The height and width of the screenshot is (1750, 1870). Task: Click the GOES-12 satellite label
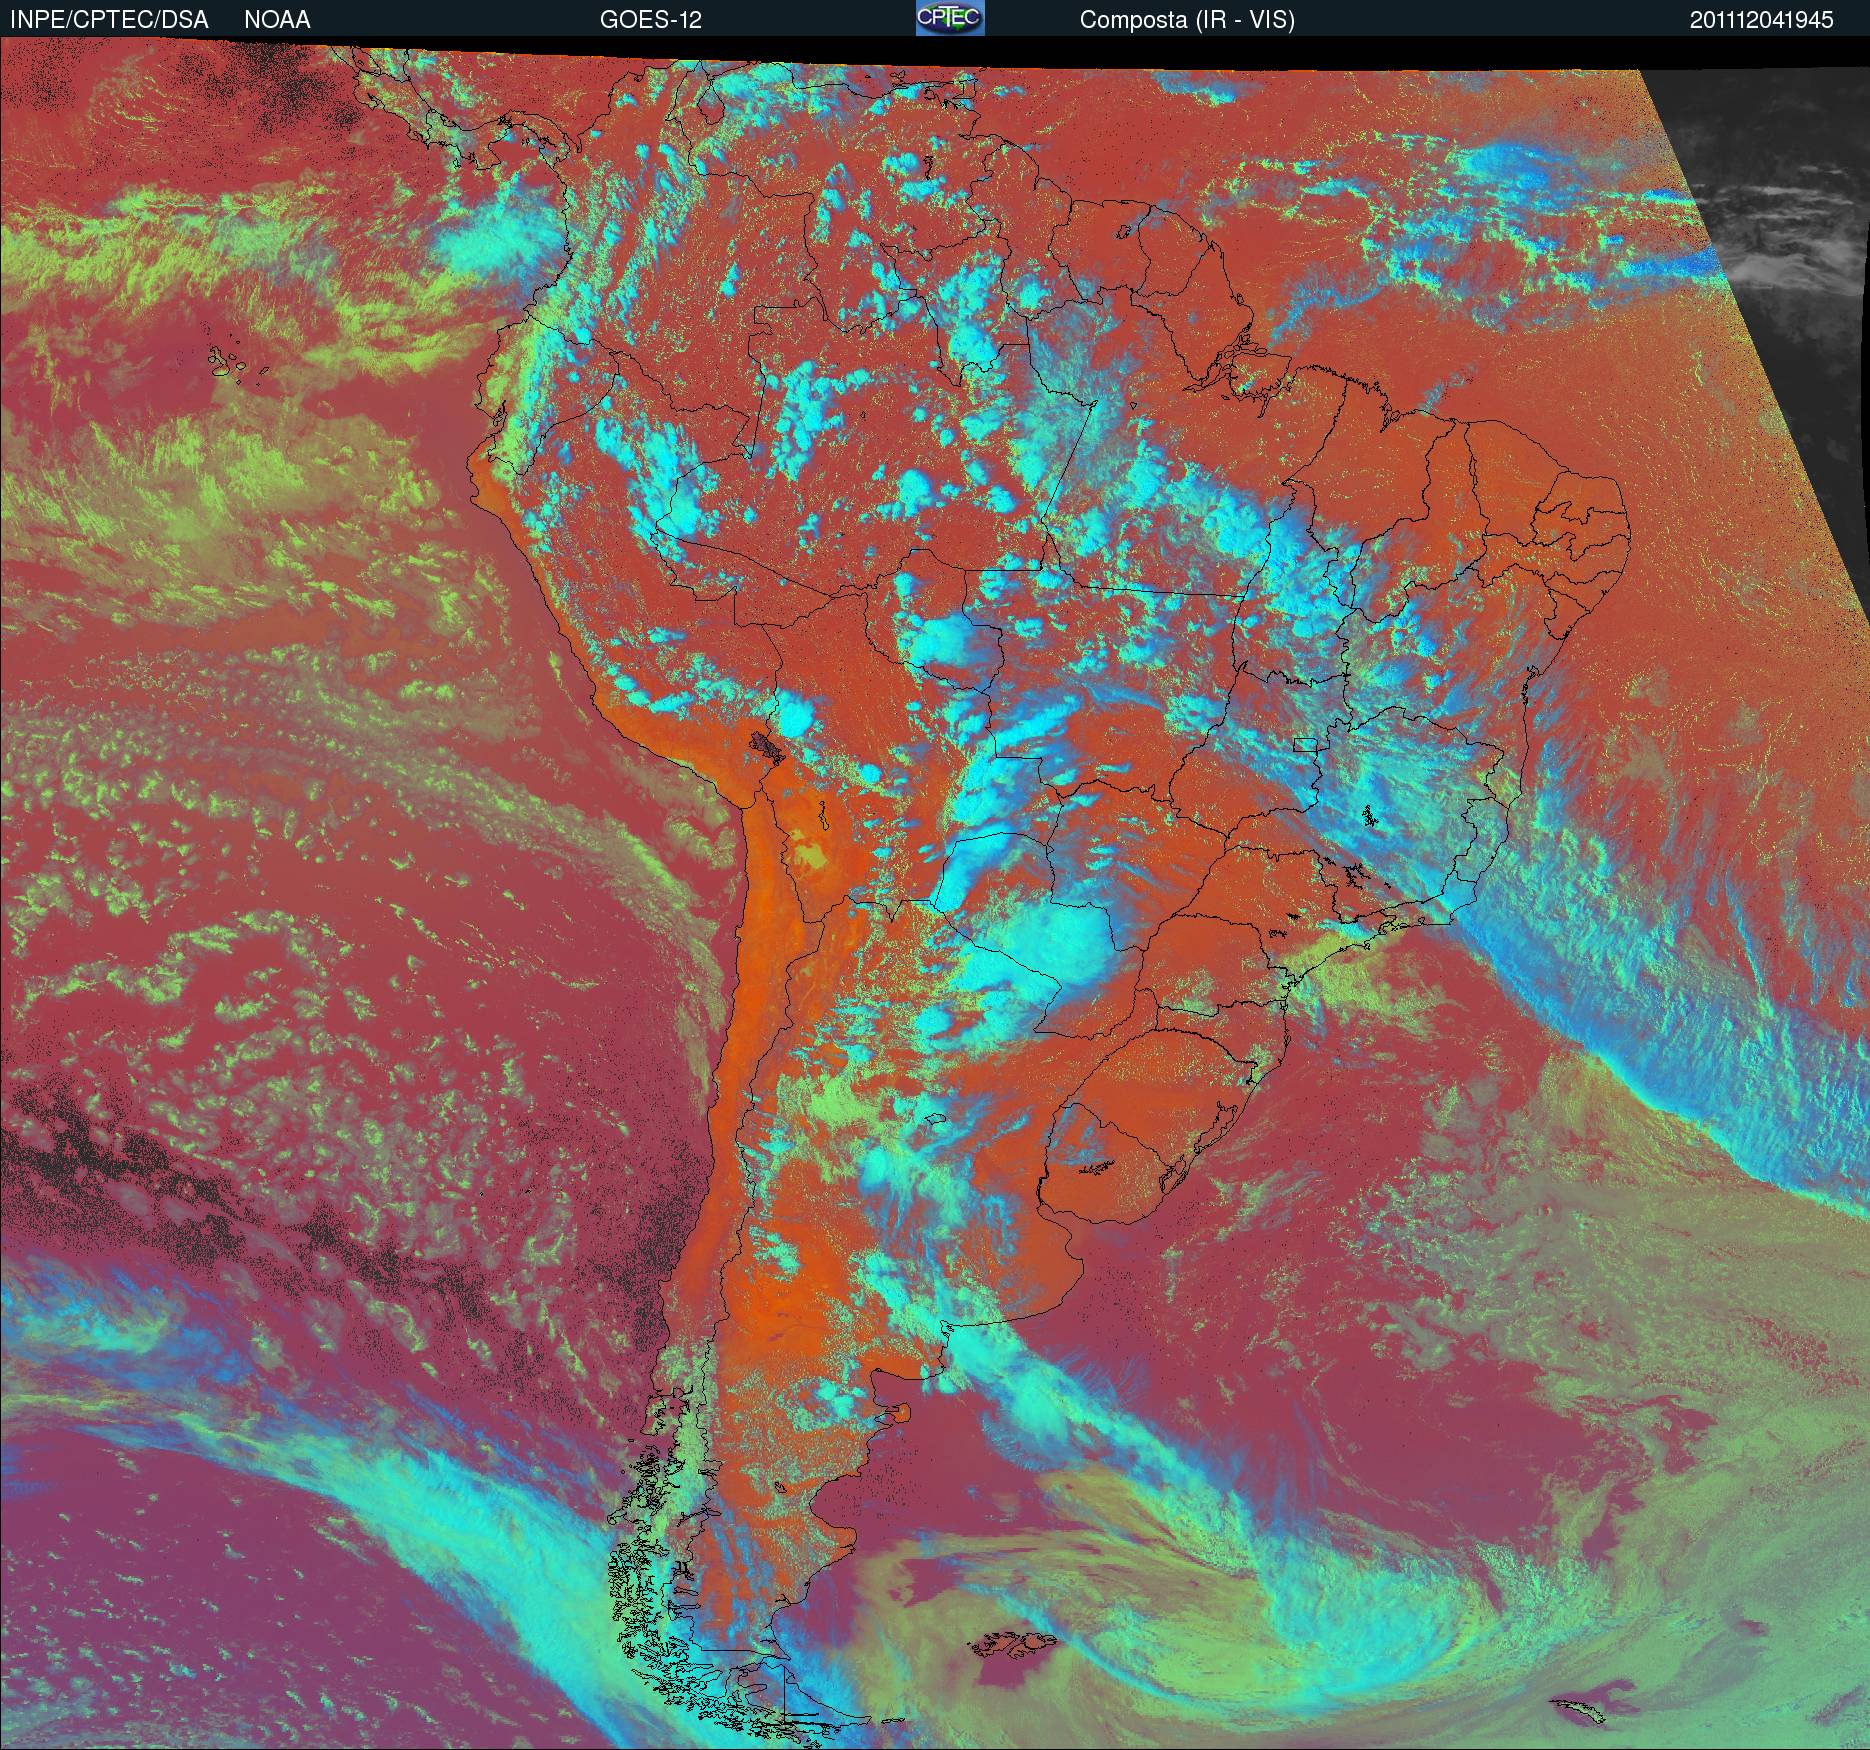coord(651,20)
